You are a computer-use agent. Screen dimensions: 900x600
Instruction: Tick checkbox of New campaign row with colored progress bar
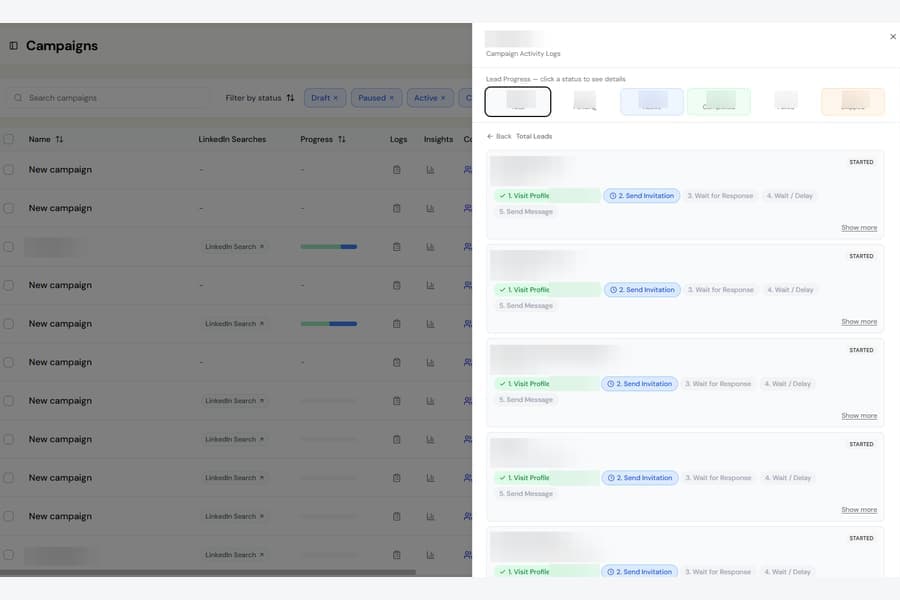coord(9,324)
